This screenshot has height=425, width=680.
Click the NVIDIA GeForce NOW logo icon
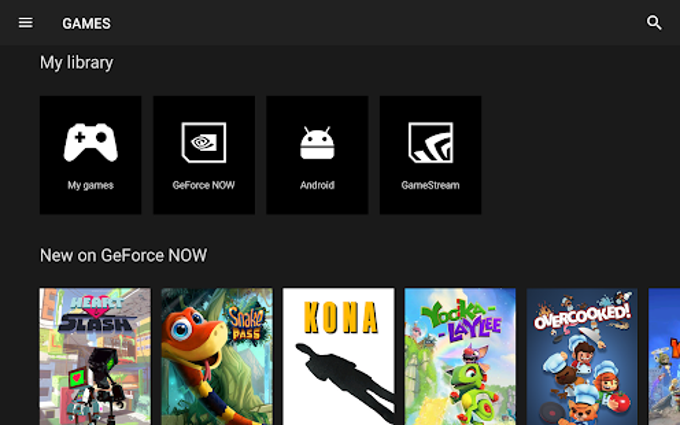pos(203,143)
